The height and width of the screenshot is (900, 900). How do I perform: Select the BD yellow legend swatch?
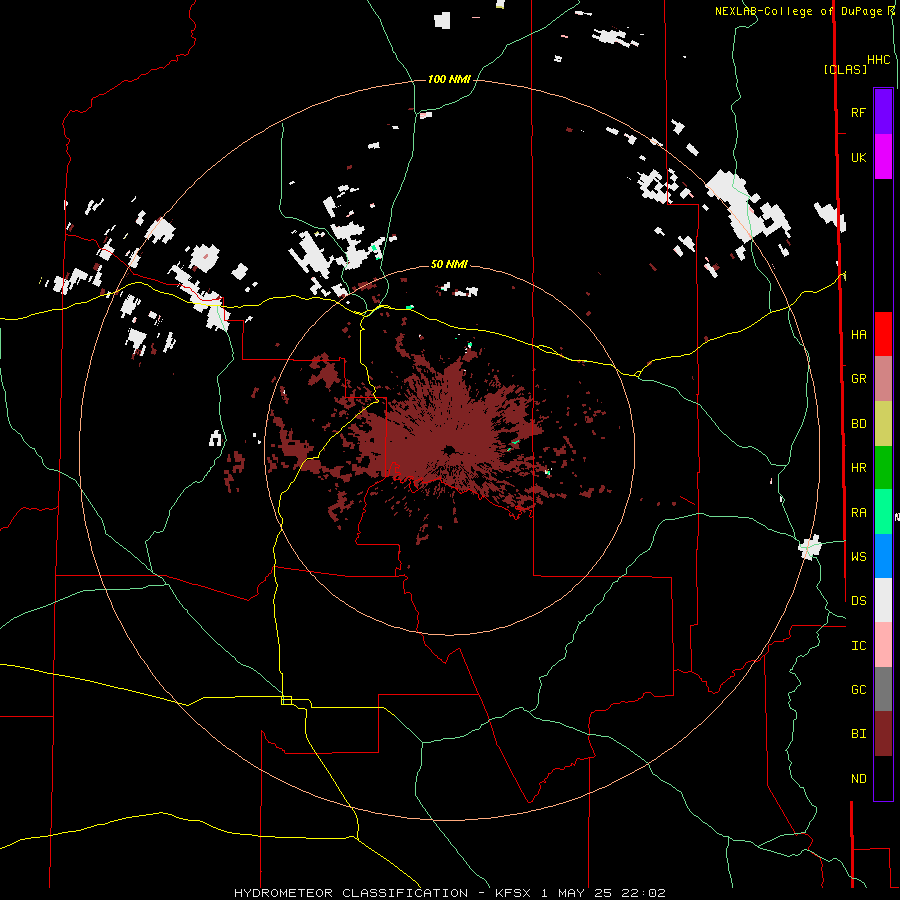click(883, 423)
